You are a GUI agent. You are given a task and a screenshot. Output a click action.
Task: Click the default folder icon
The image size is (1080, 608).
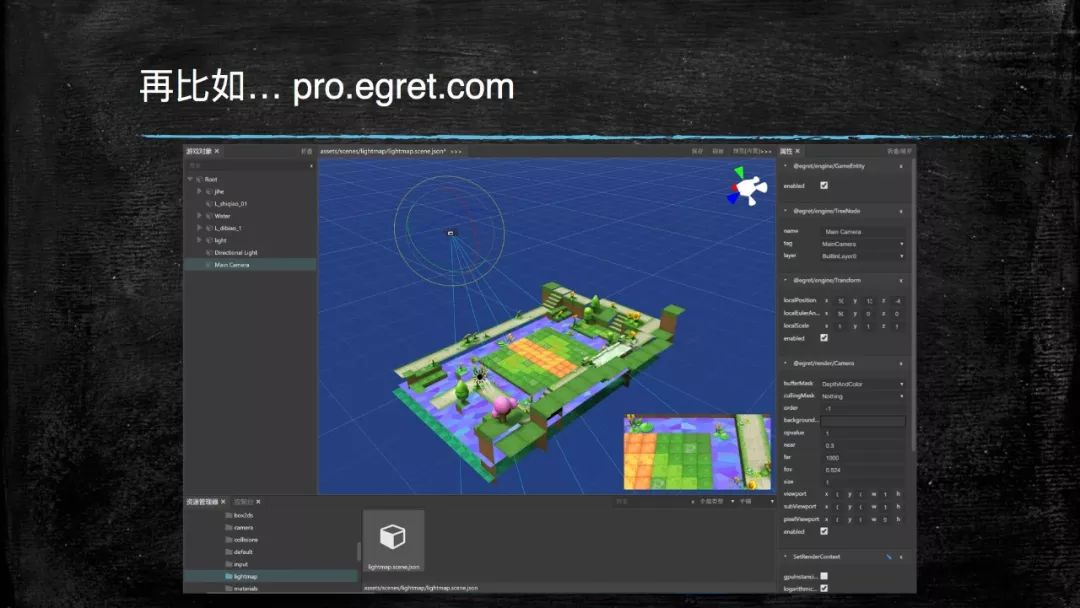[x=229, y=552]
